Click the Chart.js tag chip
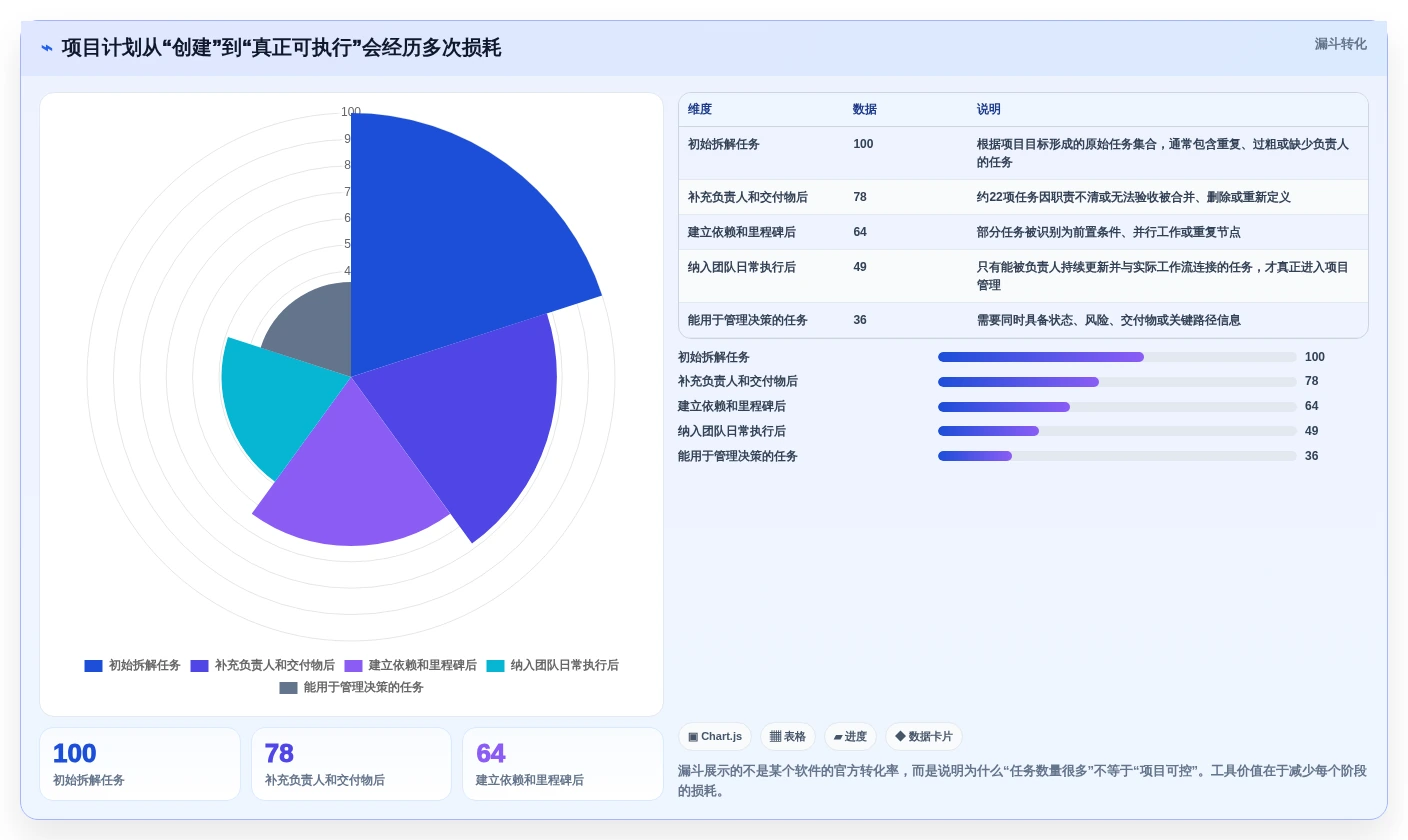The image size is (1408, 840). coord(715,737)
